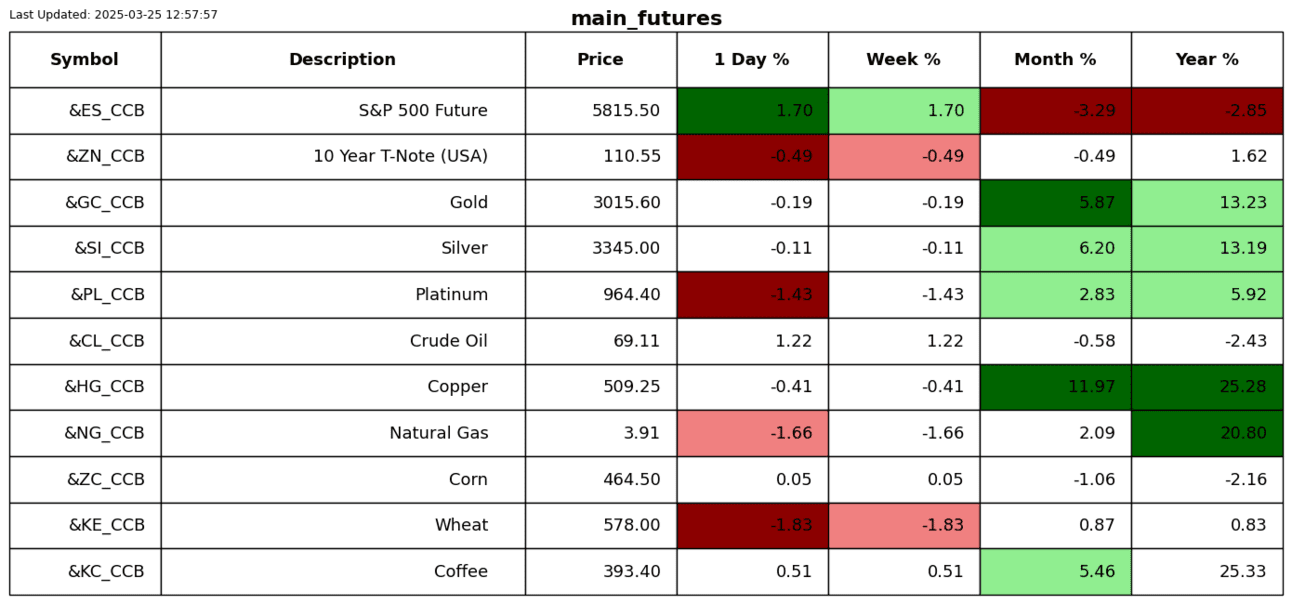Click the Symbol column header
This screenshot has height=604, width=1292.
(x=85, y=60)
